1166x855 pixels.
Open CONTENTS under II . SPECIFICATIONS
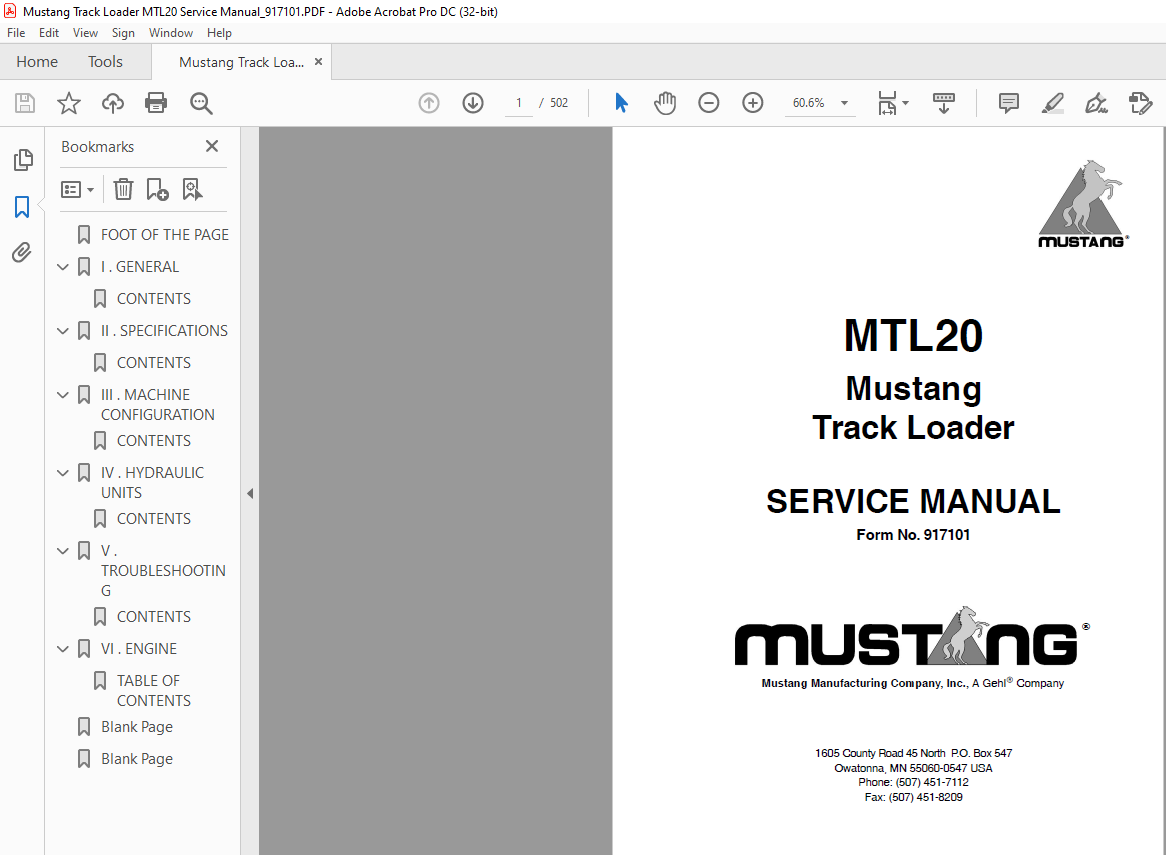(x=153, y=362)
